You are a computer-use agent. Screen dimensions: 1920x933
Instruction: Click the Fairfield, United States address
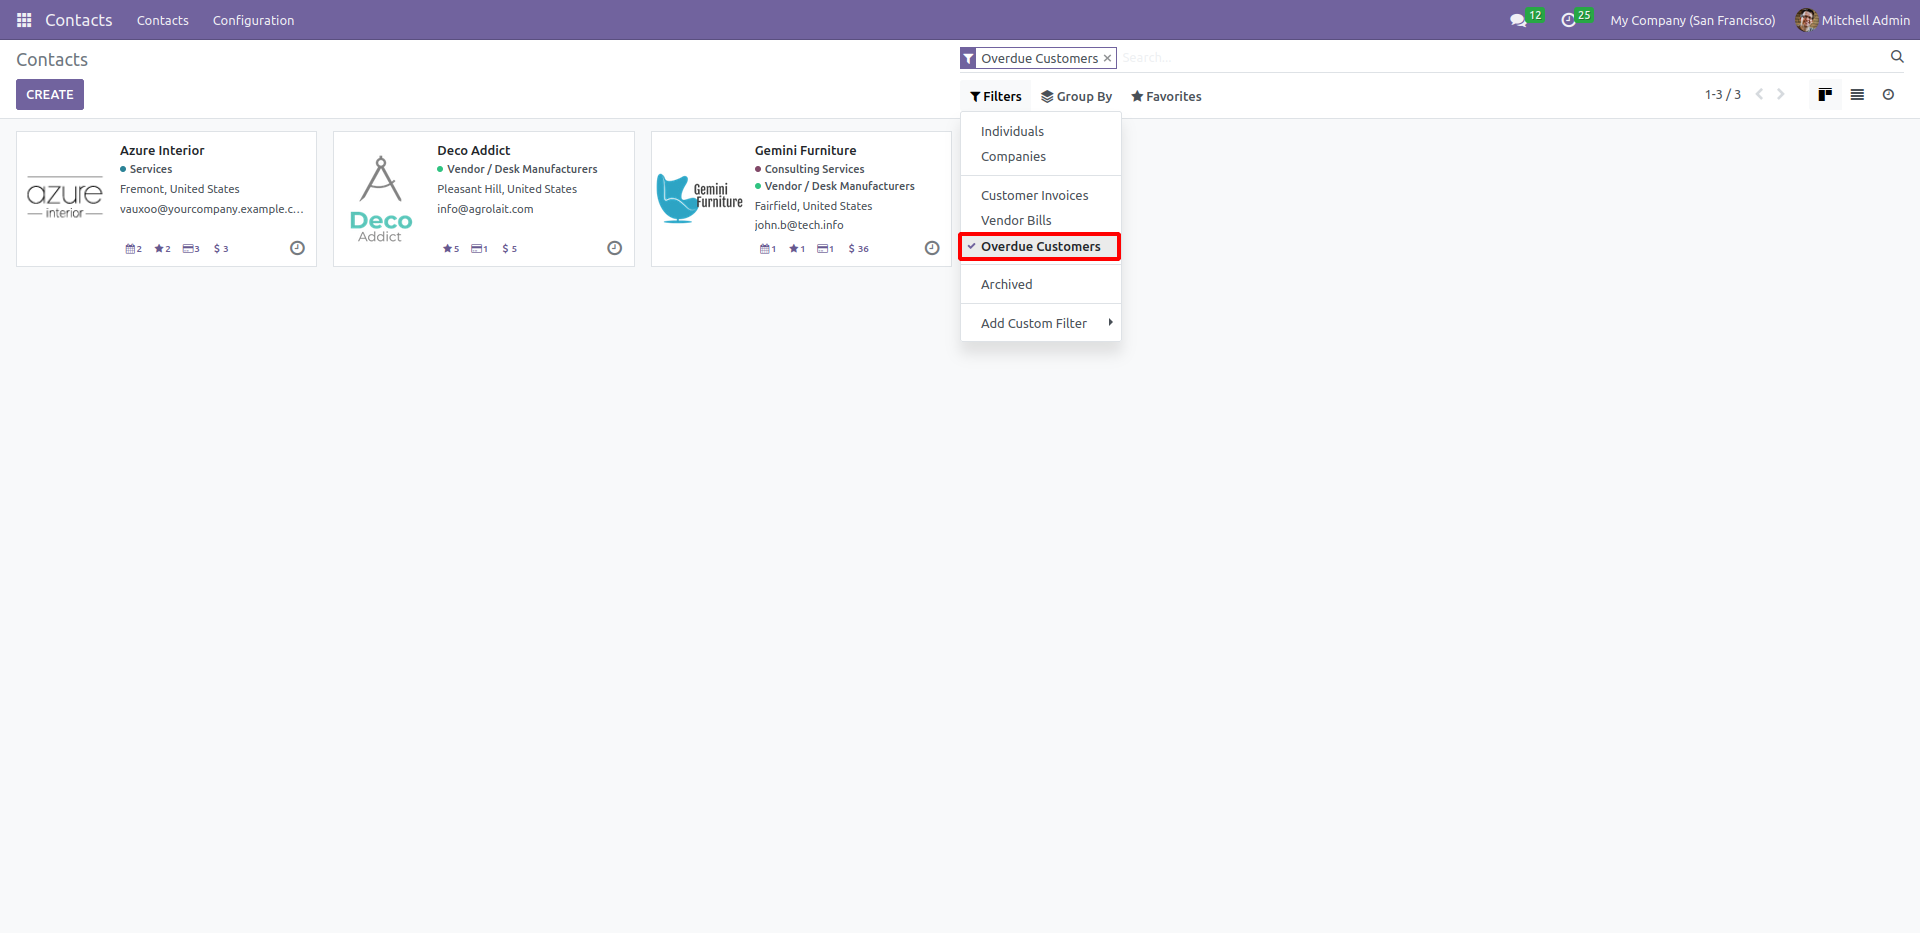(x=813, y=207)
